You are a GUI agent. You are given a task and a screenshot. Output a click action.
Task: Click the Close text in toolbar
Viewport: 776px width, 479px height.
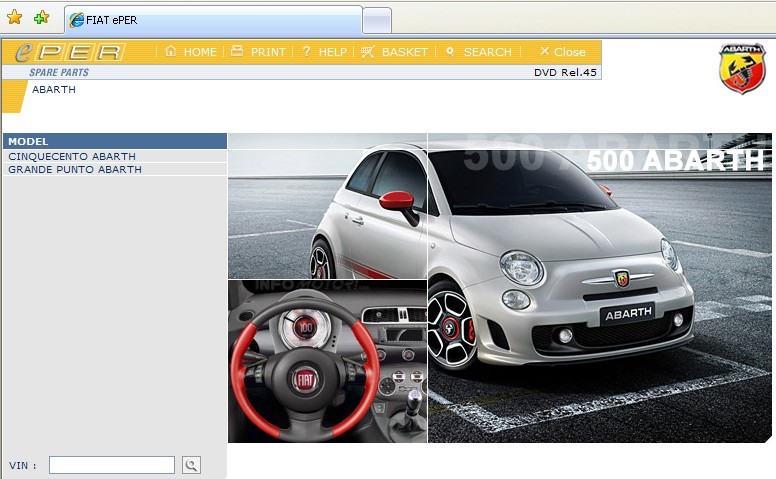click(x=570, y=52)
